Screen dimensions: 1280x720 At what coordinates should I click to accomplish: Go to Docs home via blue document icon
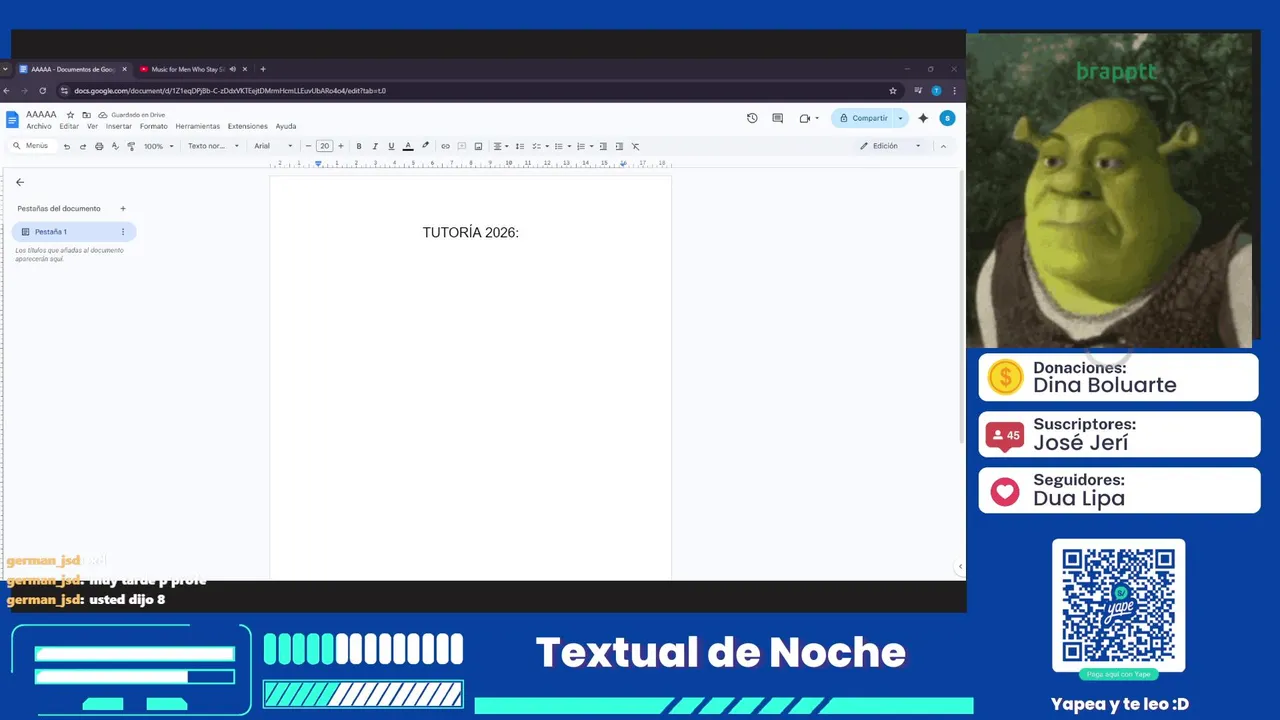(x=12, y=120)
